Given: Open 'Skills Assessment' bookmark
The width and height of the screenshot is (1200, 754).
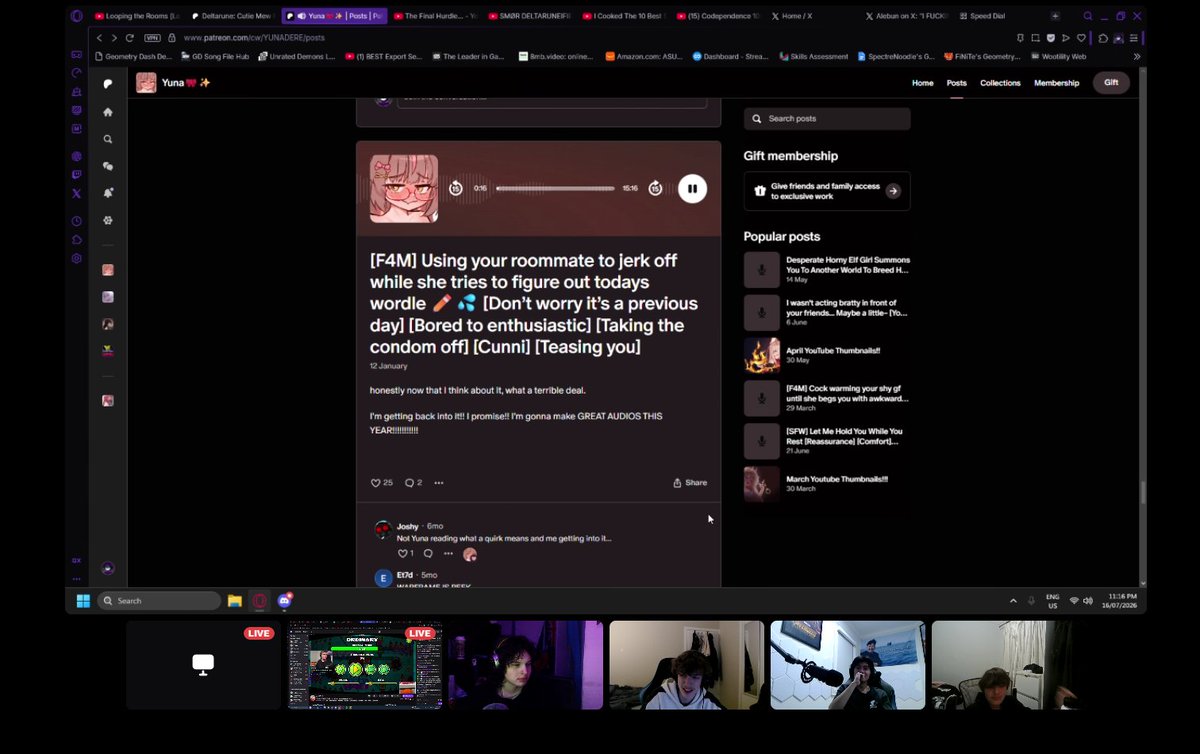Looking at the screenshot, I should [x=815, y=57].
